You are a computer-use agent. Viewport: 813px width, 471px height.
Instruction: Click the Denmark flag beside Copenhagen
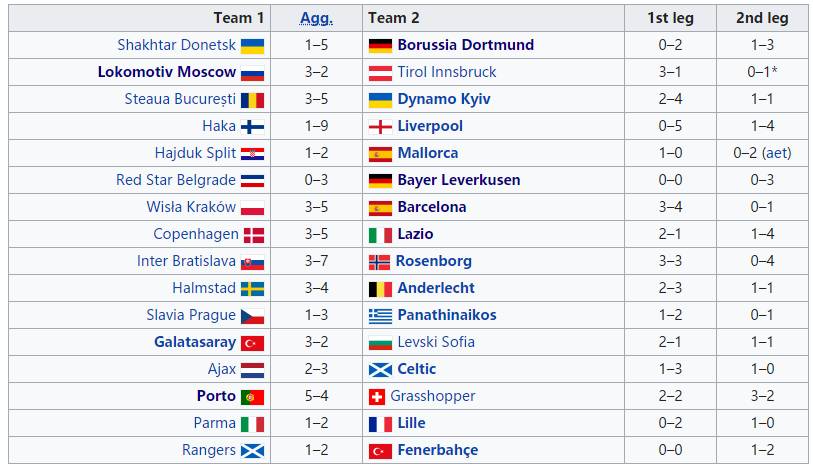tap(254, 234)
